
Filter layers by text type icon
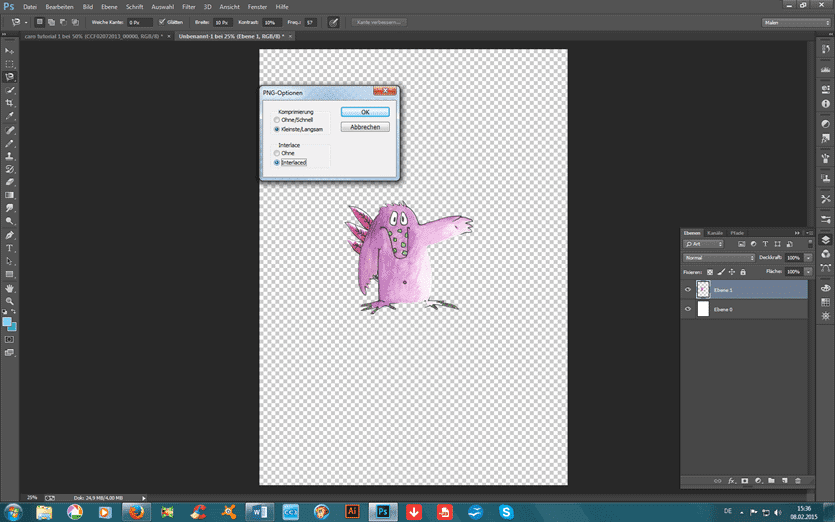[x=765, y=244]
